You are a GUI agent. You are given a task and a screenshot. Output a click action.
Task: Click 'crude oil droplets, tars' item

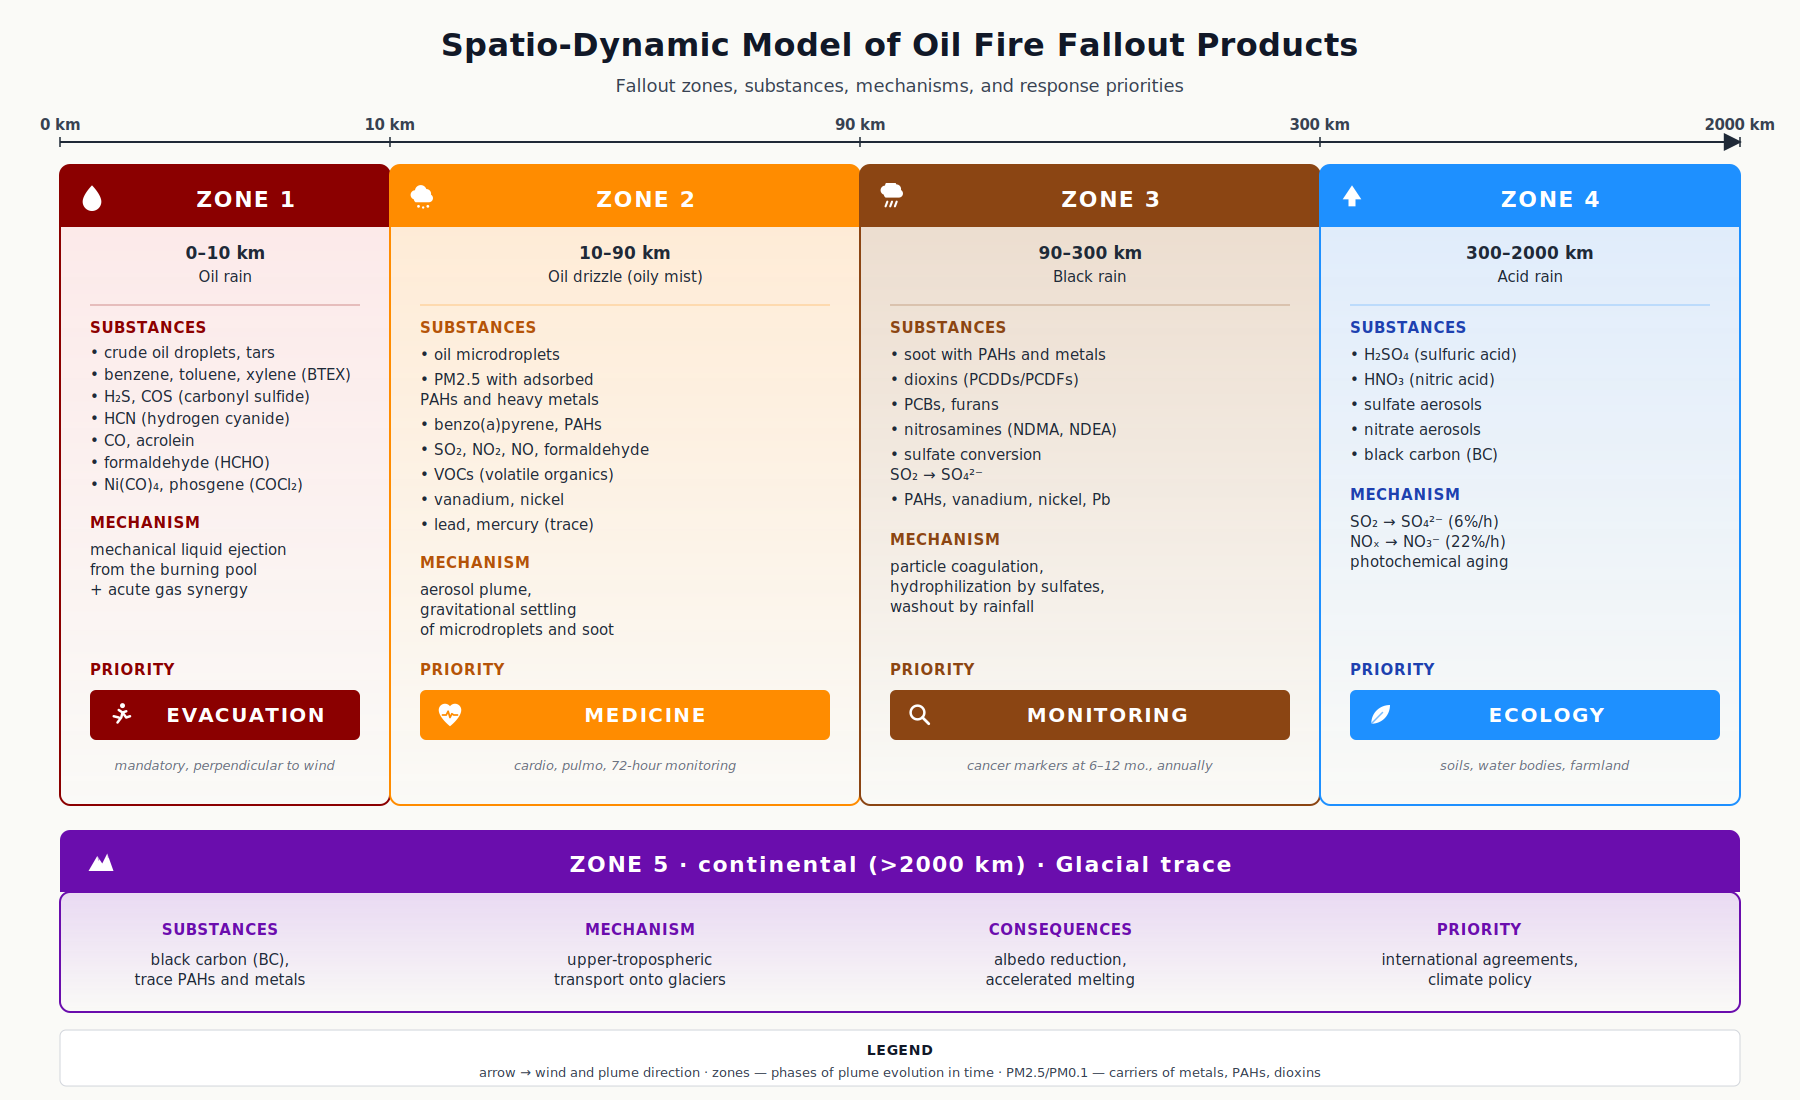[189, 352]
